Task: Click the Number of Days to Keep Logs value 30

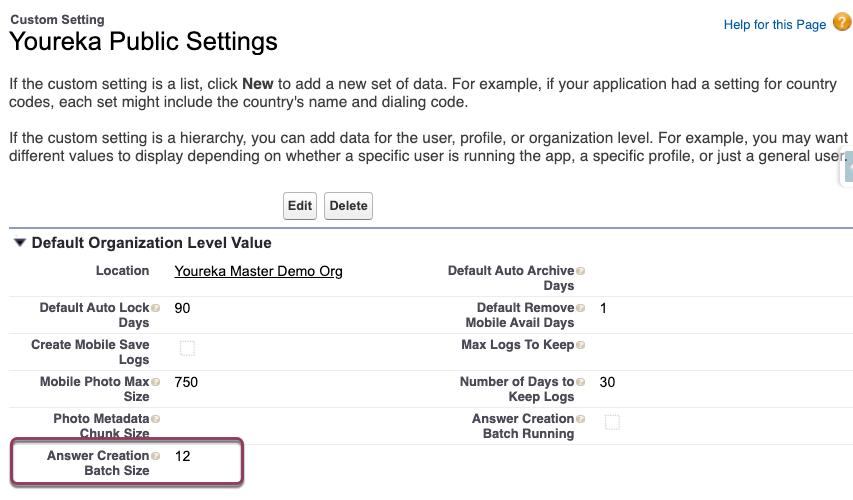Action: tap(607, 382)
